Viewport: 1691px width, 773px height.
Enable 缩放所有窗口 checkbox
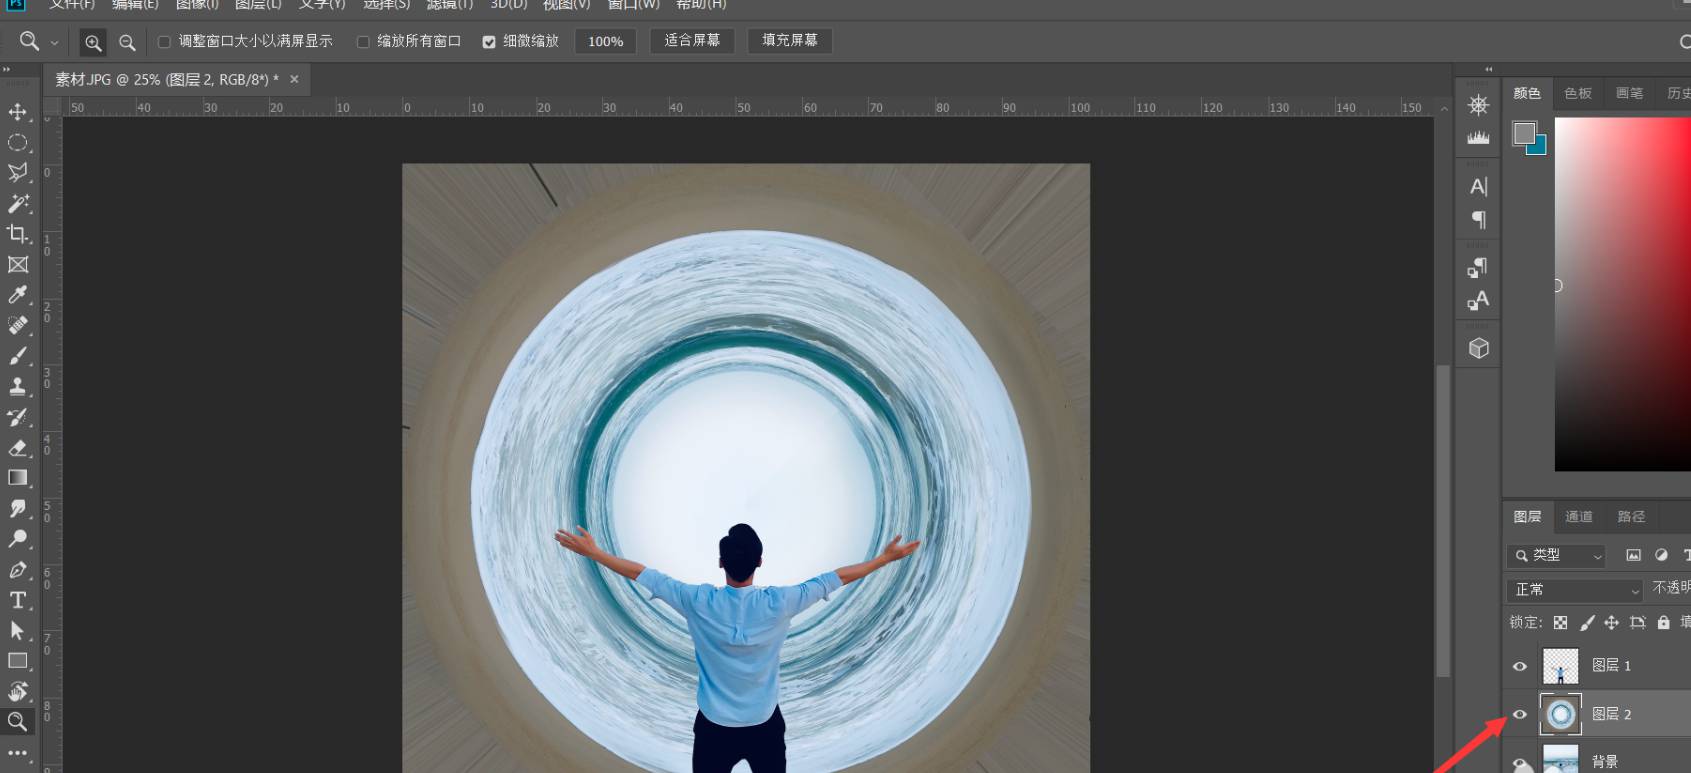coord(363,42)
